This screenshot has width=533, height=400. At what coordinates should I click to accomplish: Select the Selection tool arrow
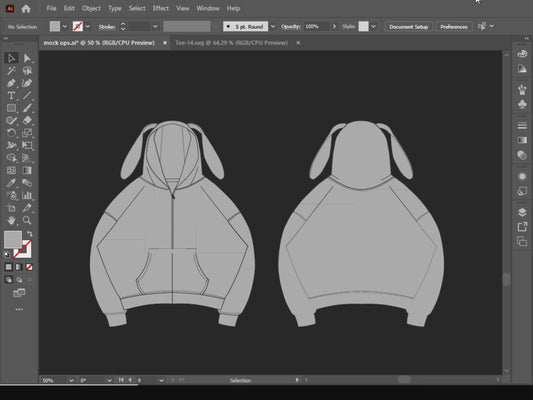[11, 58]
